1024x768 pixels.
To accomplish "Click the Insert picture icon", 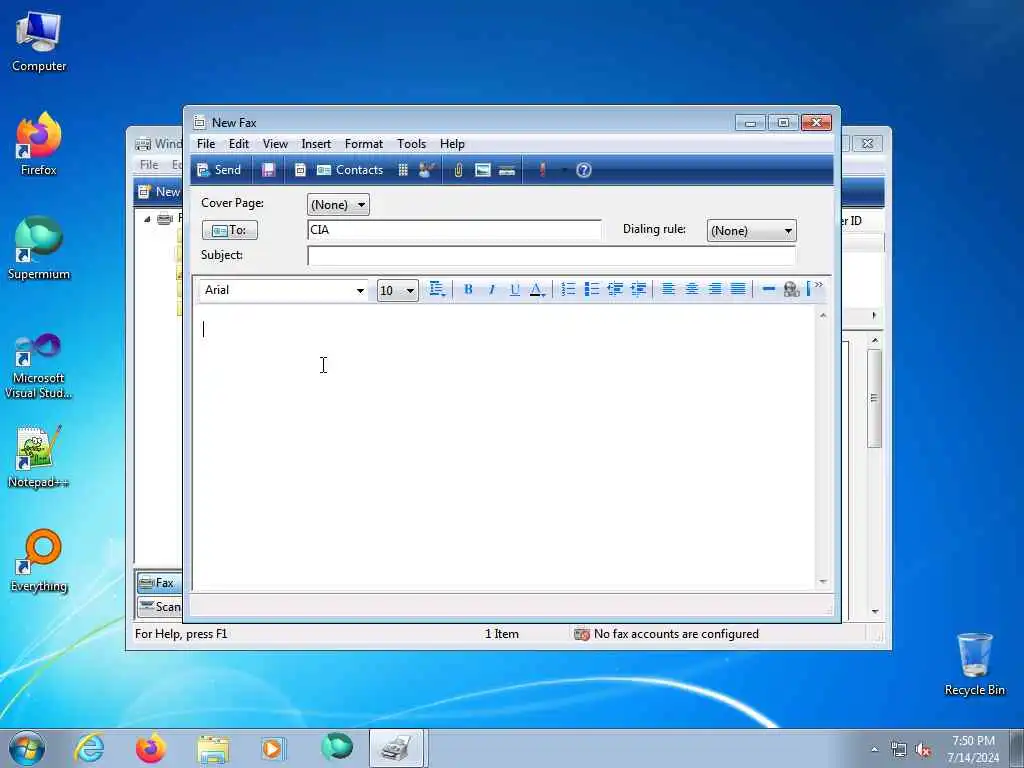I will [x=483, y=170].
